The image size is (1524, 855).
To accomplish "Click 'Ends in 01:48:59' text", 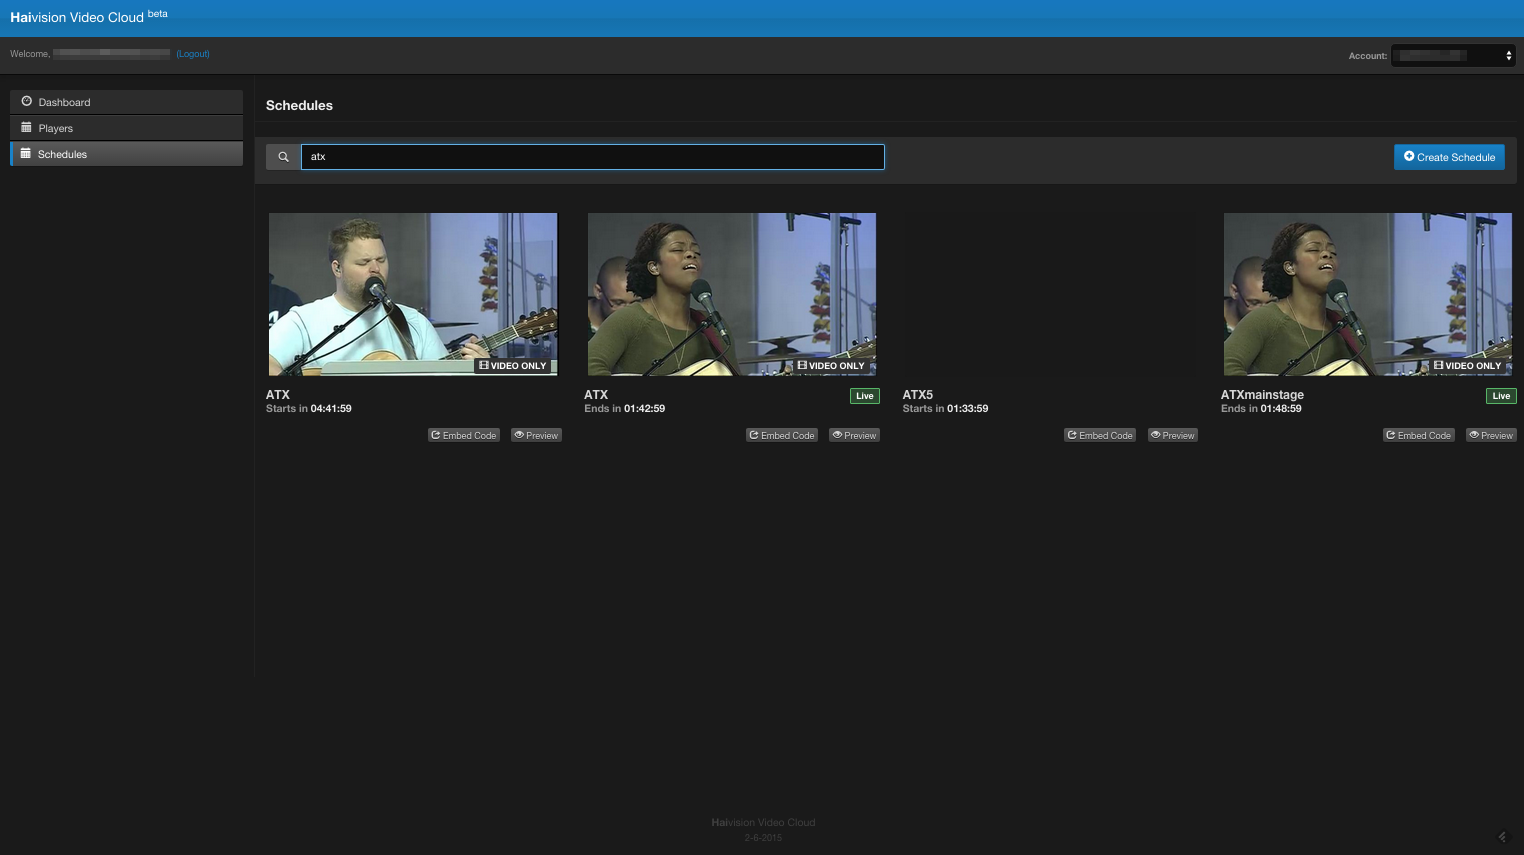I will click(1261, 409).
